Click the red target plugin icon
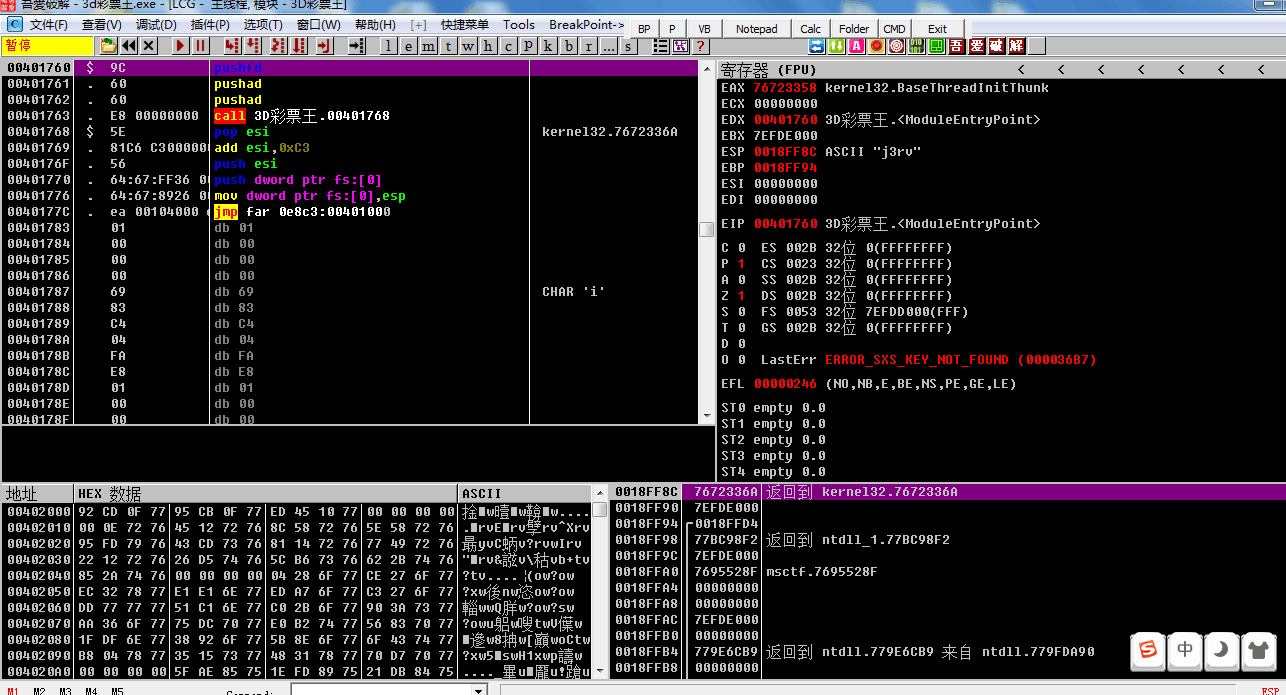The image size is (1286, 695). coord(897,46)
